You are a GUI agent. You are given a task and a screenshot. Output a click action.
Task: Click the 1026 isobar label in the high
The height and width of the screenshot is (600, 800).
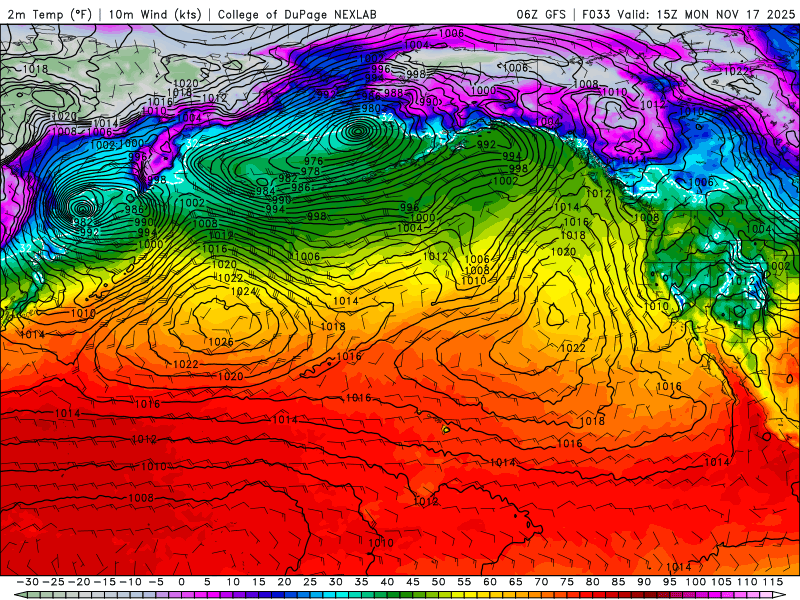(x=221, y=341)
